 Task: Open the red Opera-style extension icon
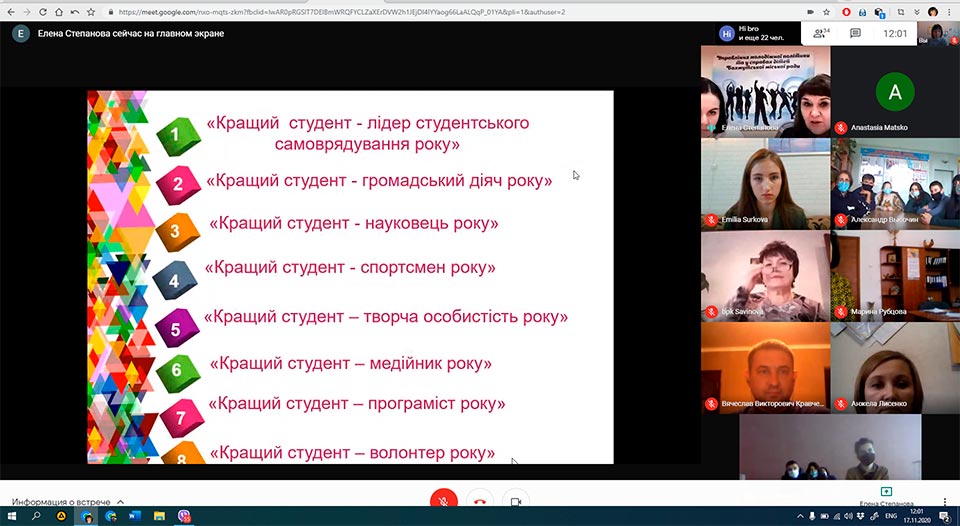pos(847,12)
